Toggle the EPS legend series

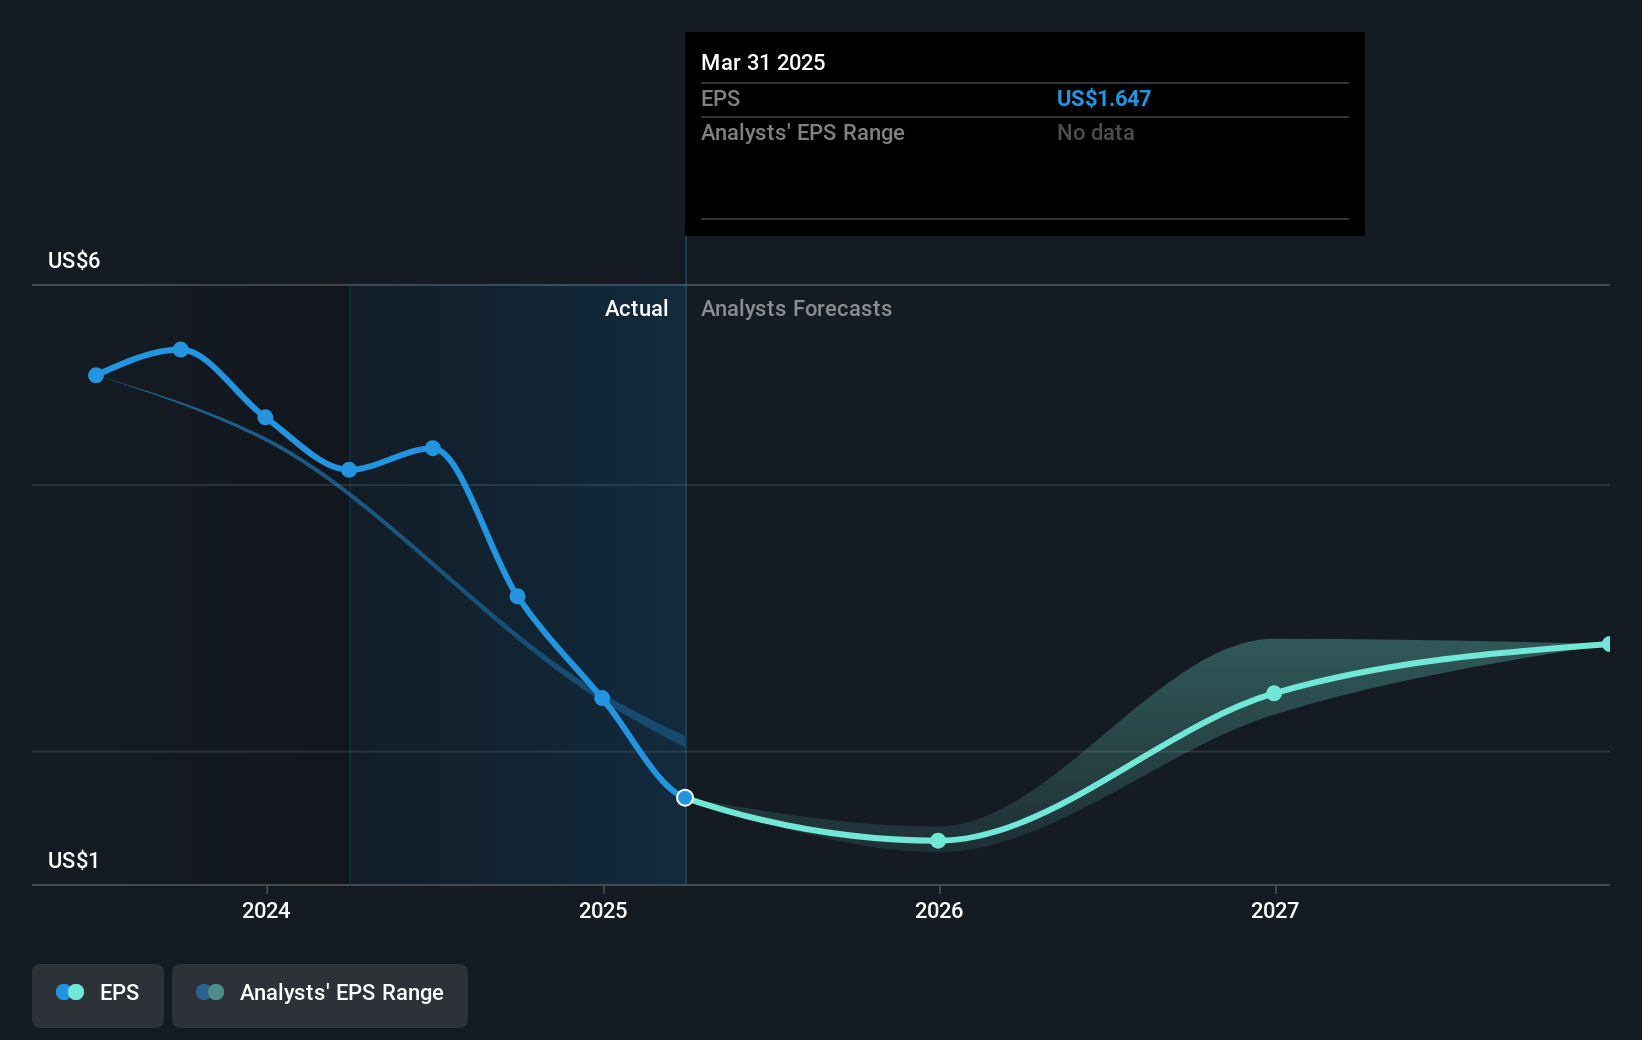pyautogui.click(x=98, y=995)
